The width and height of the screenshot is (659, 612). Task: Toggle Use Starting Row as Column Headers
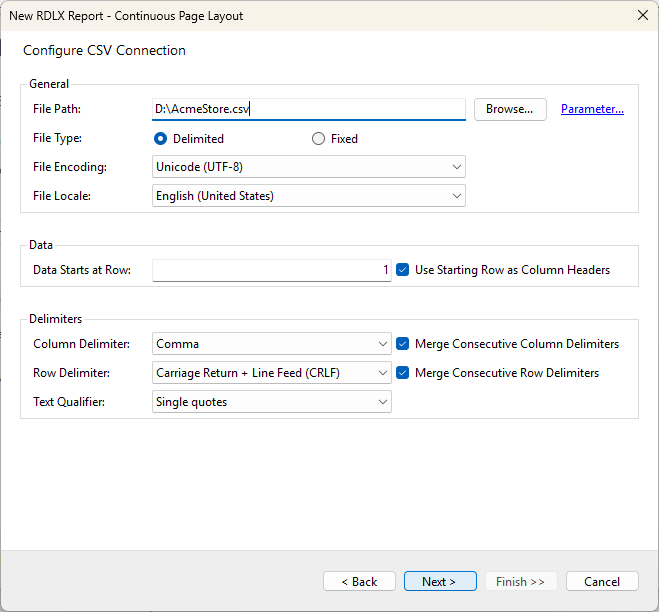click(403, 270)
